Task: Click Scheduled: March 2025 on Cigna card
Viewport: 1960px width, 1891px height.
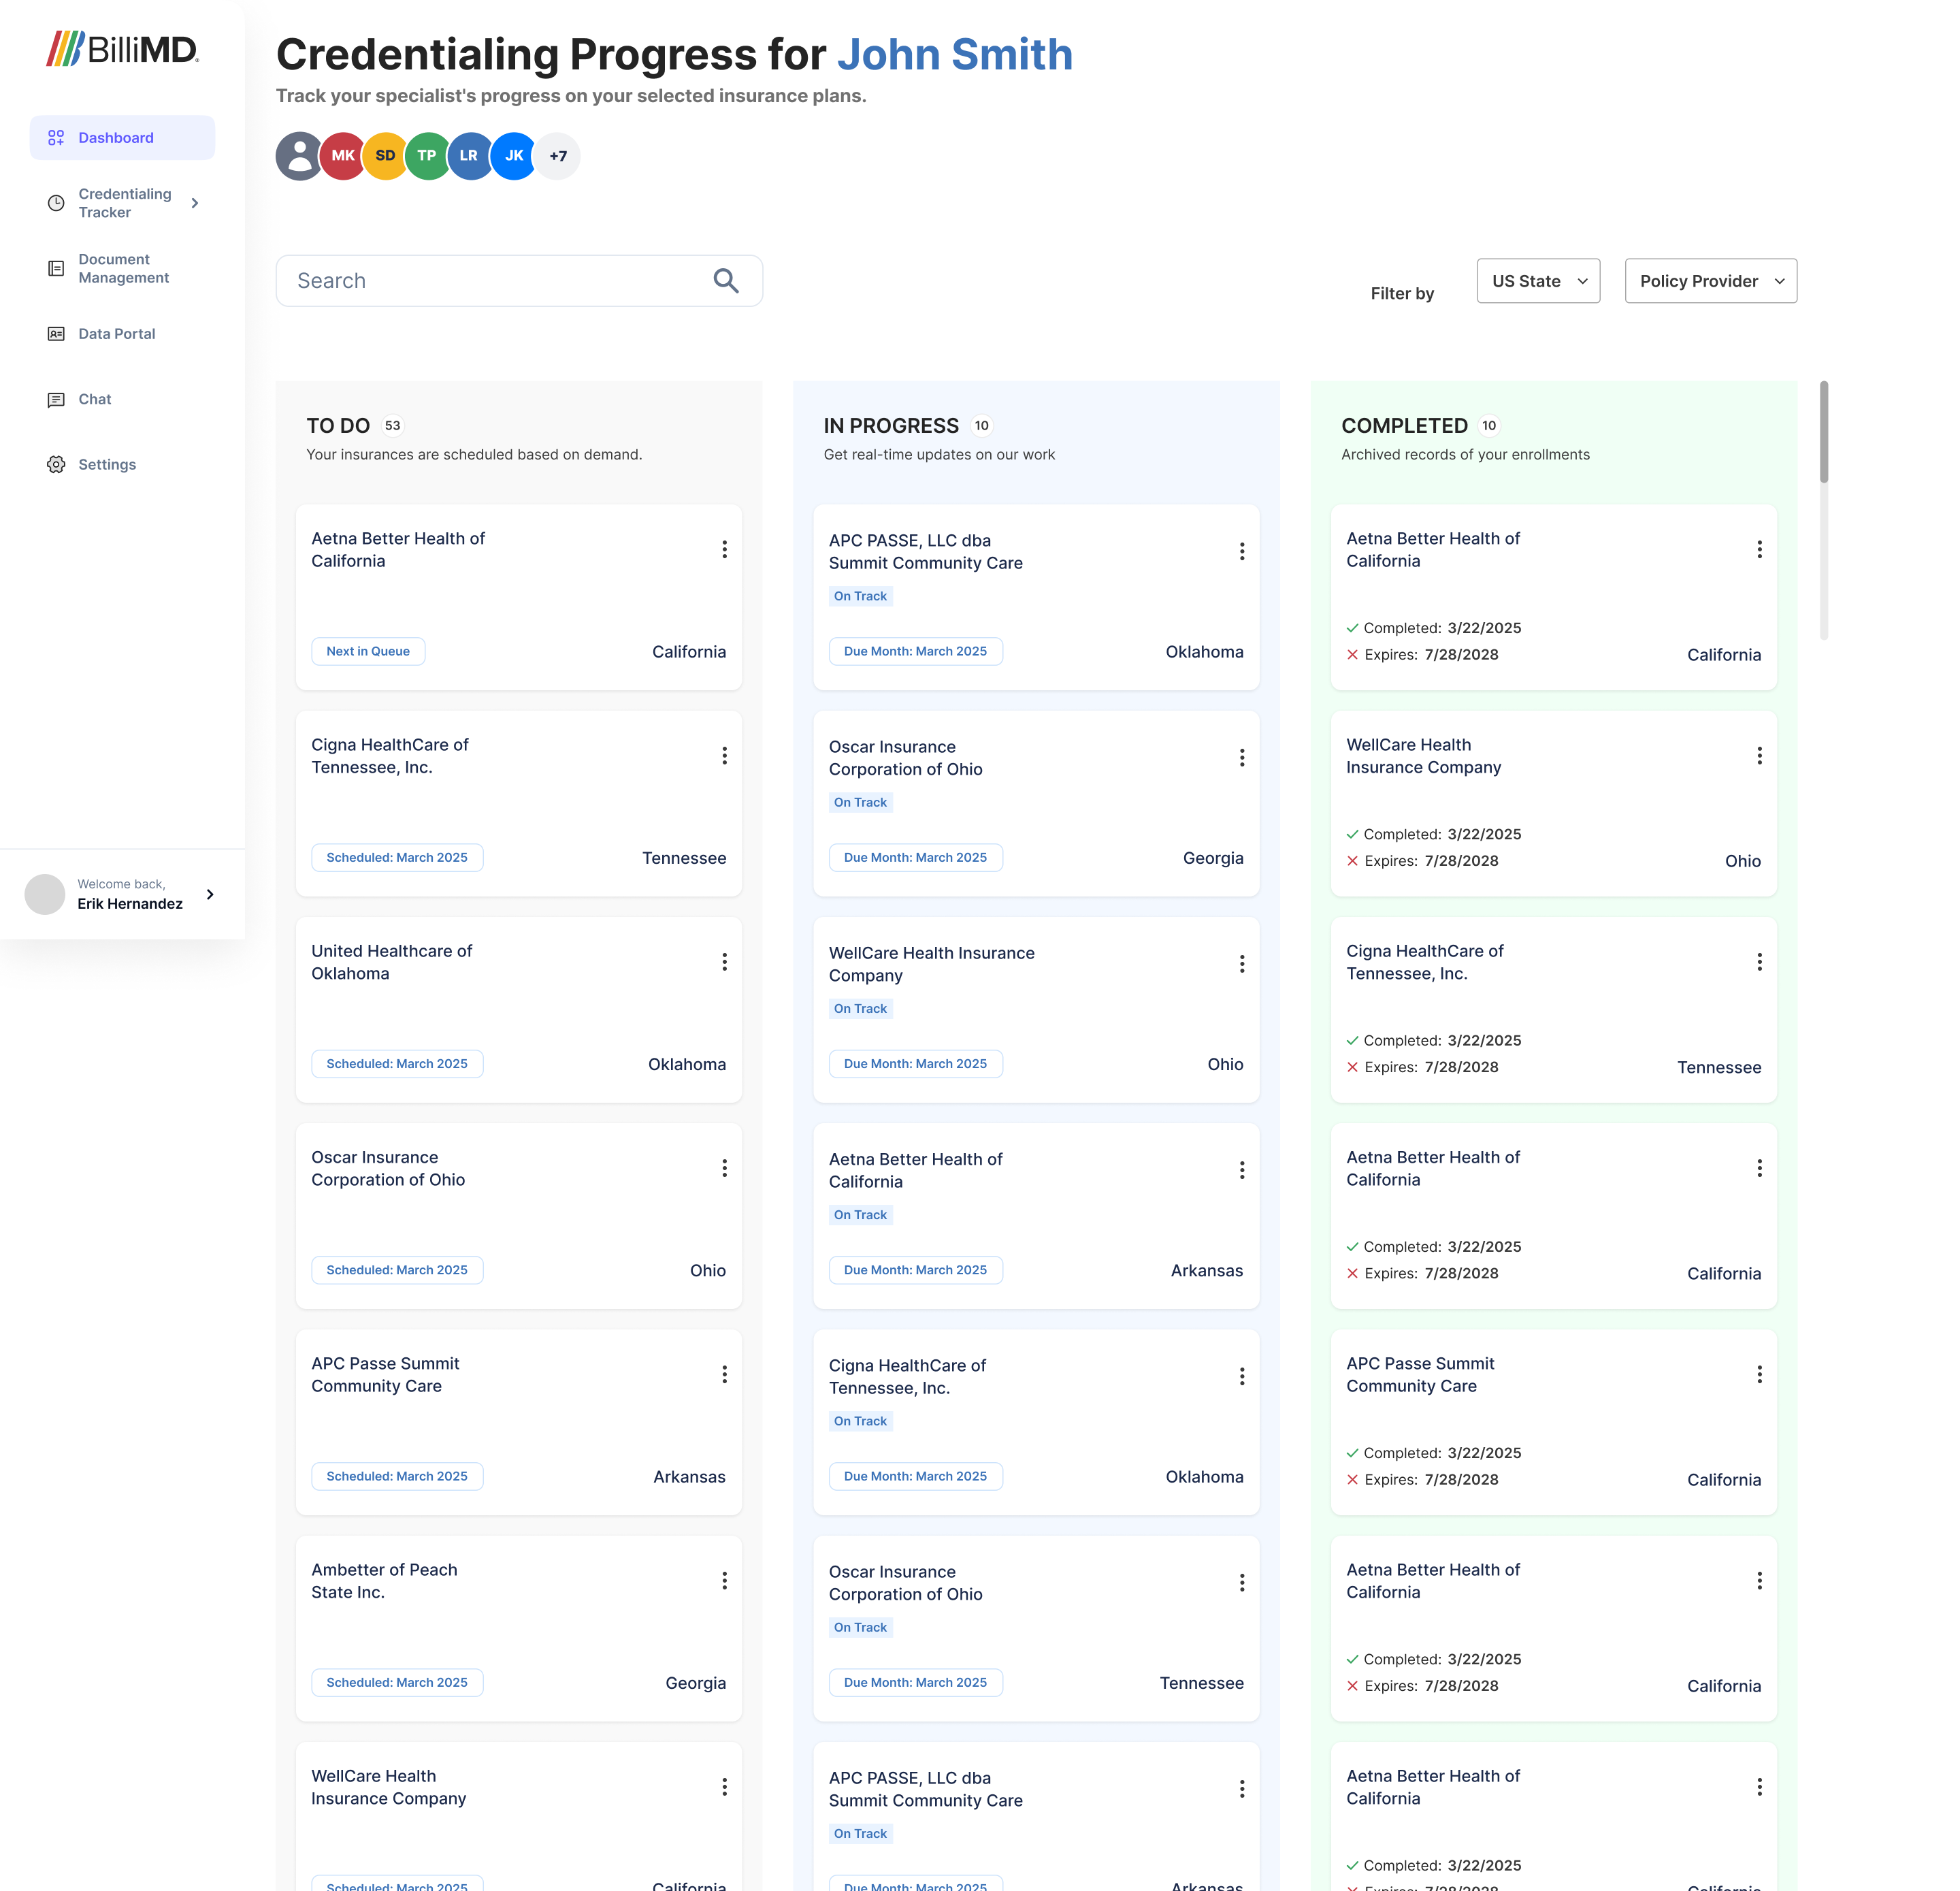Action: (x=397, y=858)
